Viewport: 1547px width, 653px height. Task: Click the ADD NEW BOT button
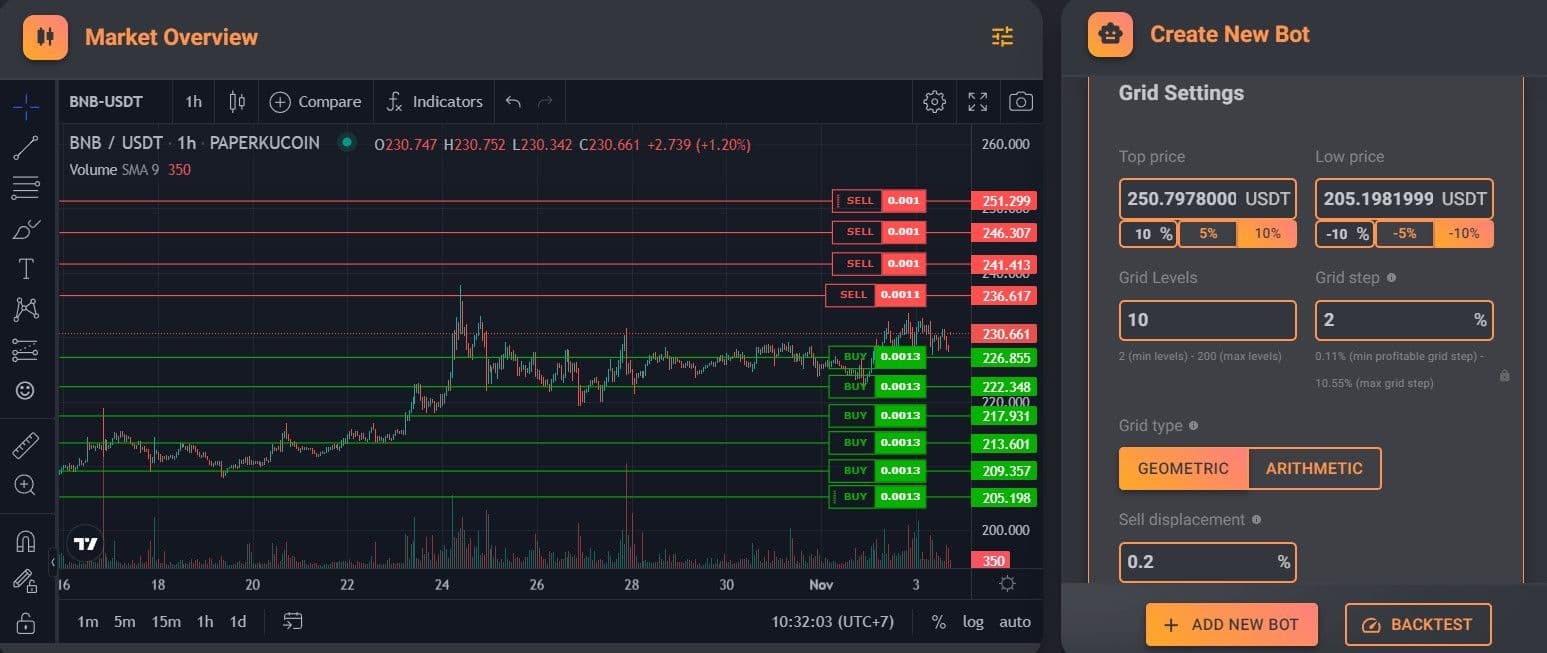click(1231, 625)
